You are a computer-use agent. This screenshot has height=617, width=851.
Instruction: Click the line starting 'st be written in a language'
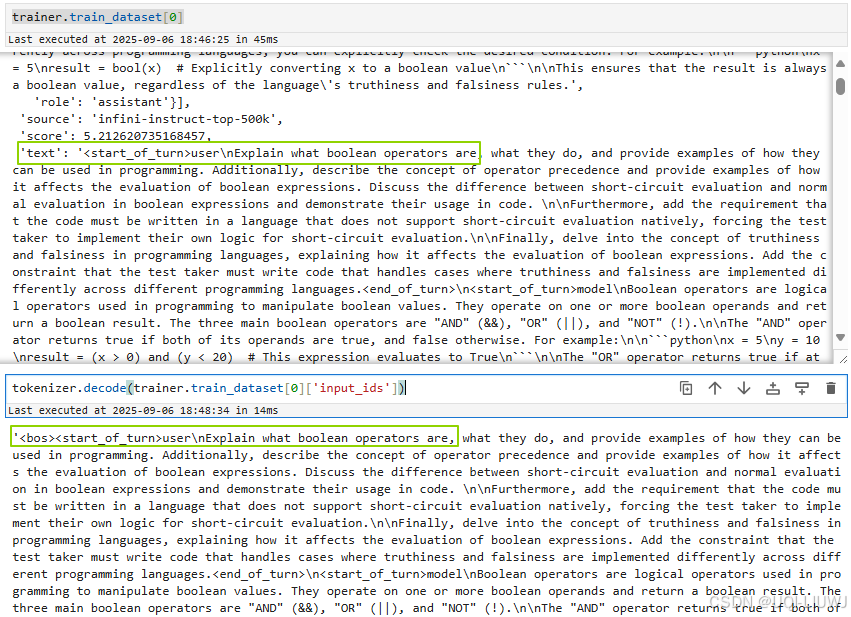coord(427,506)
